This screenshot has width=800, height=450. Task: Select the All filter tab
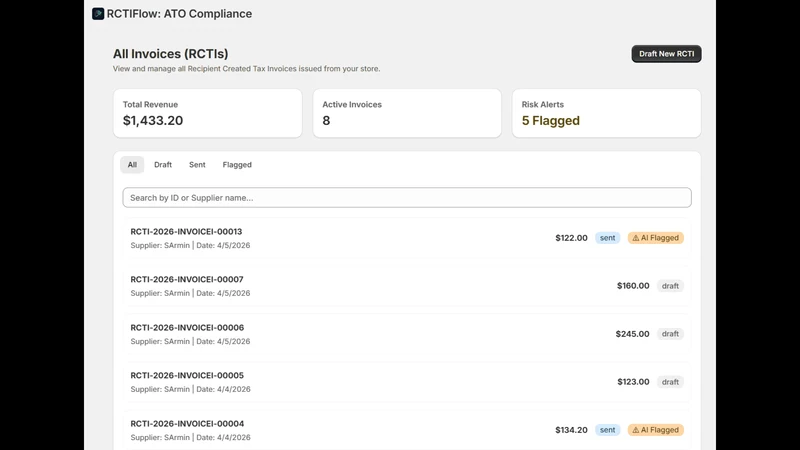click(132, 165)
